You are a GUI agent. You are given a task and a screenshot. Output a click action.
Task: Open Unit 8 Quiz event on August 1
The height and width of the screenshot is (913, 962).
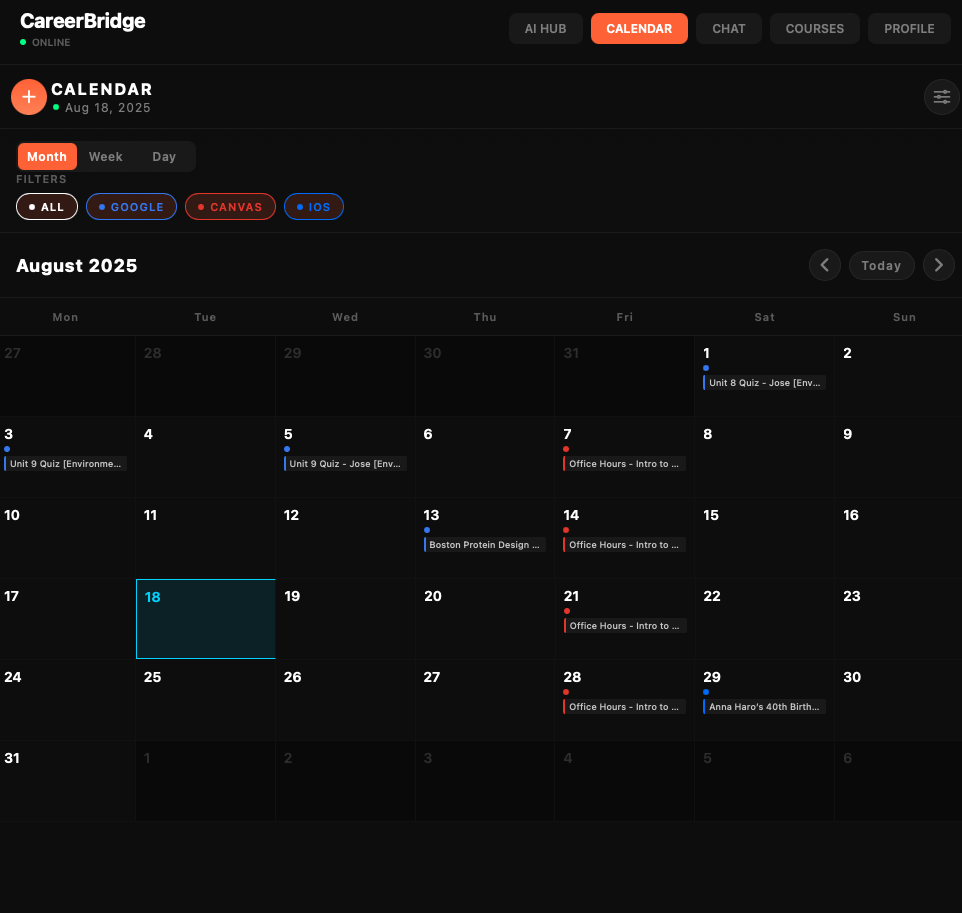[x=765, y=383]
